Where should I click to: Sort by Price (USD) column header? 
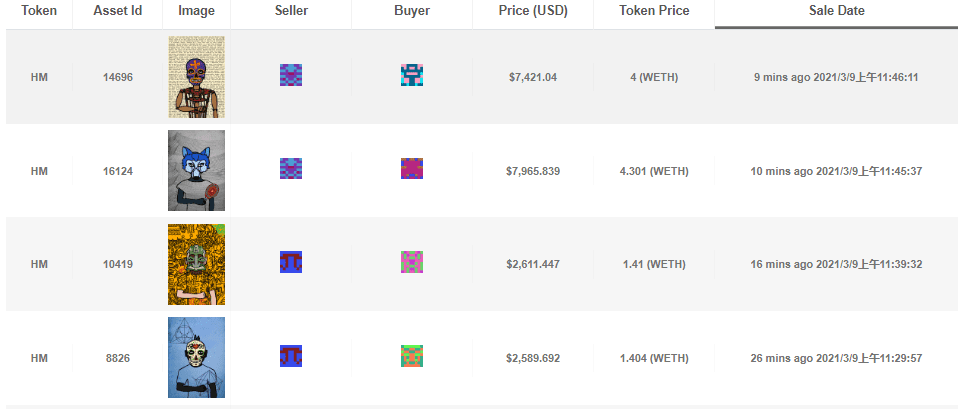point(533,11)
